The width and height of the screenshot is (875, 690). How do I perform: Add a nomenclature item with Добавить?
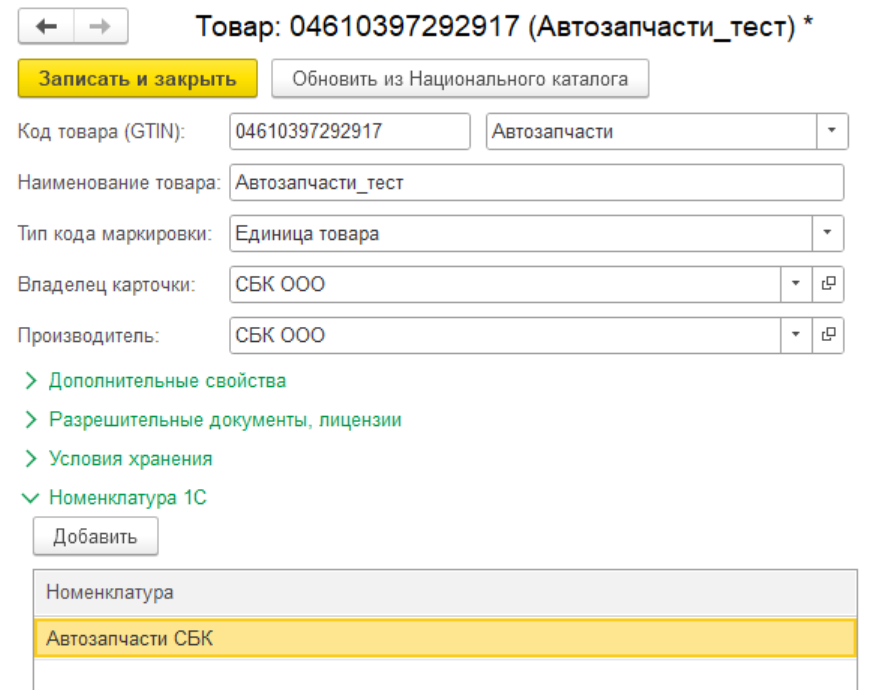95,536
